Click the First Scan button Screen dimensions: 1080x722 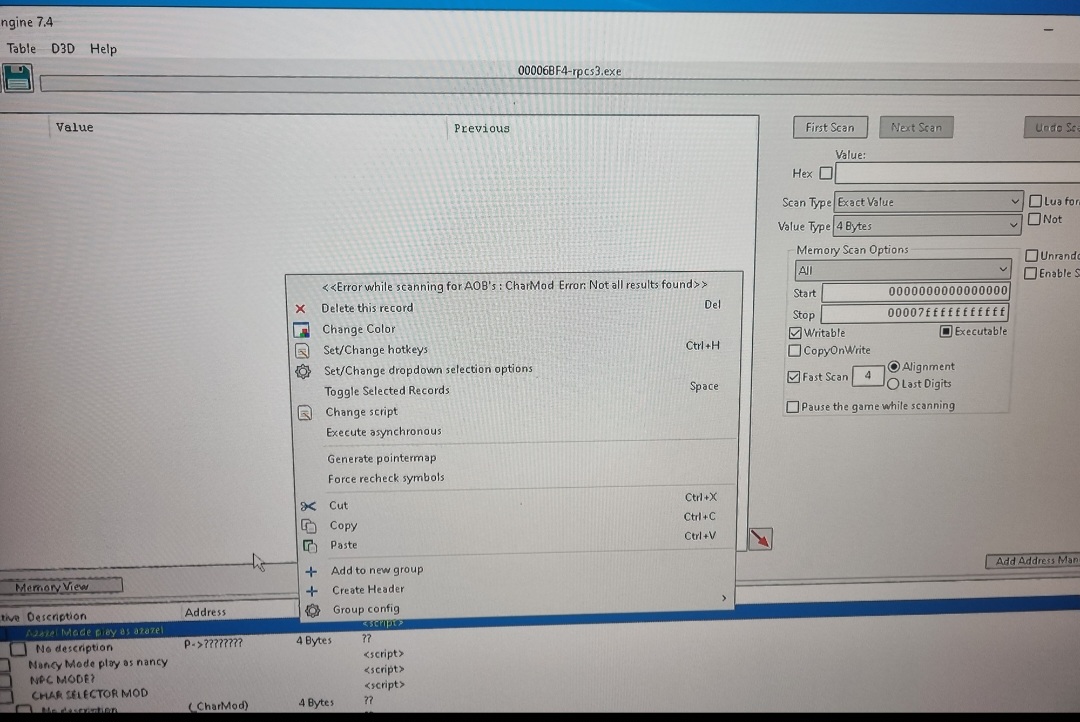click(x=830, y=127)
